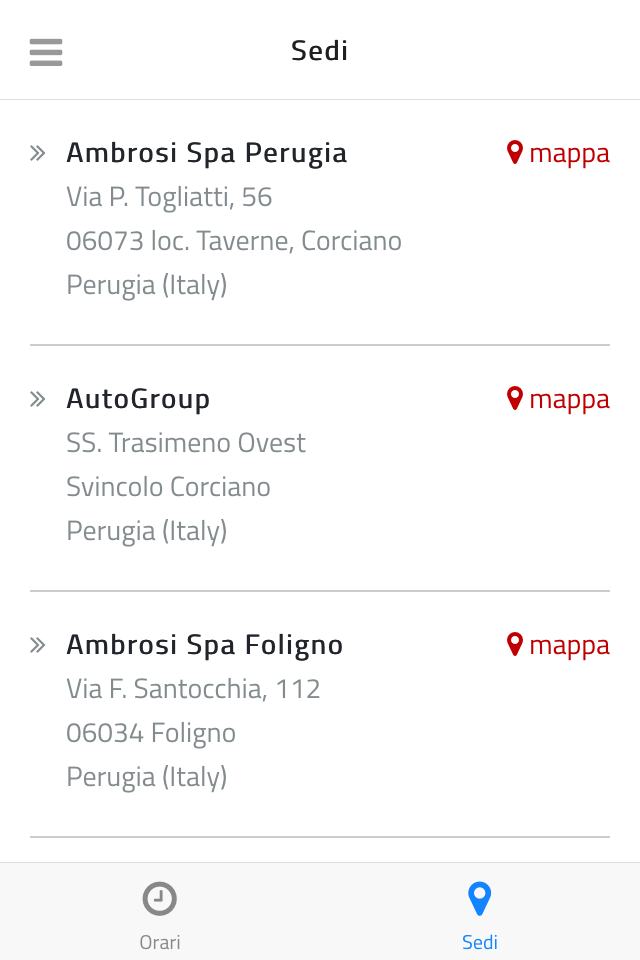Select the AutoGroup location title
Viewport: 640px width, 960px height.
coord(138,399)
